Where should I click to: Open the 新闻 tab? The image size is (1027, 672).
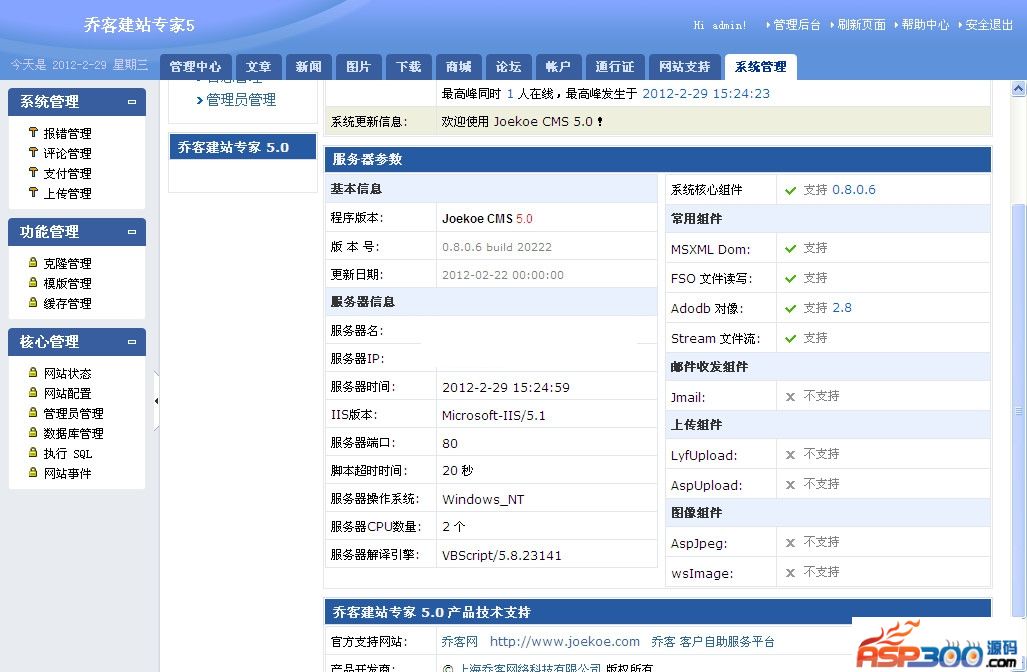coord(308,67)
